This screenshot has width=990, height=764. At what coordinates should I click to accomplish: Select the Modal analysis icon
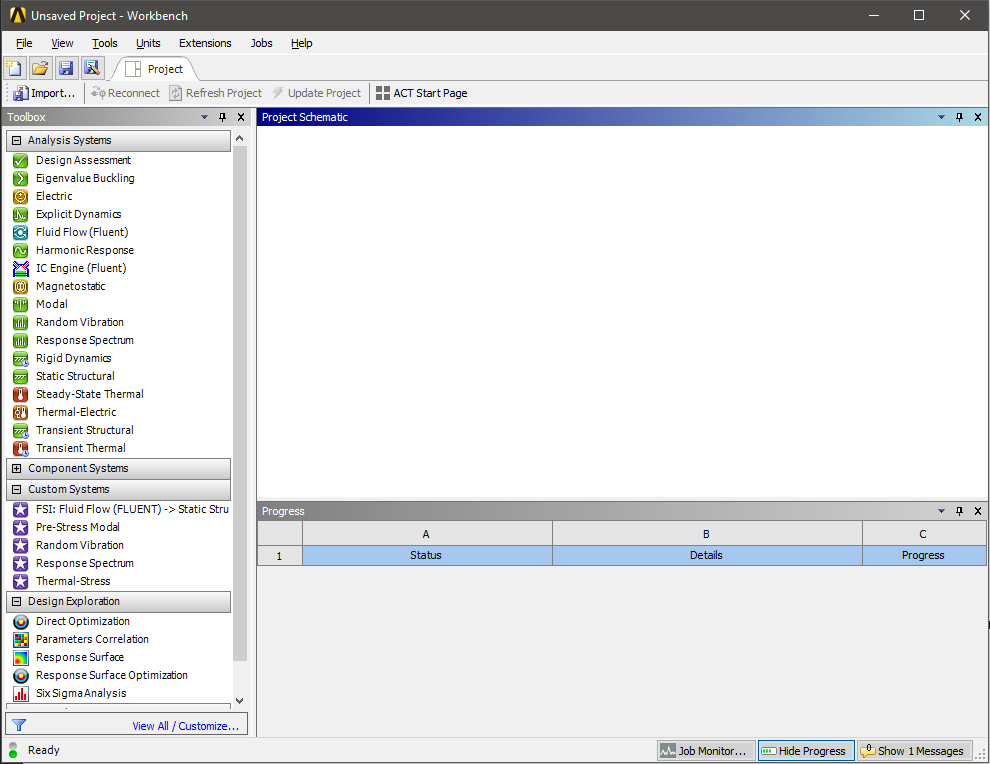[x=21, y=304]
